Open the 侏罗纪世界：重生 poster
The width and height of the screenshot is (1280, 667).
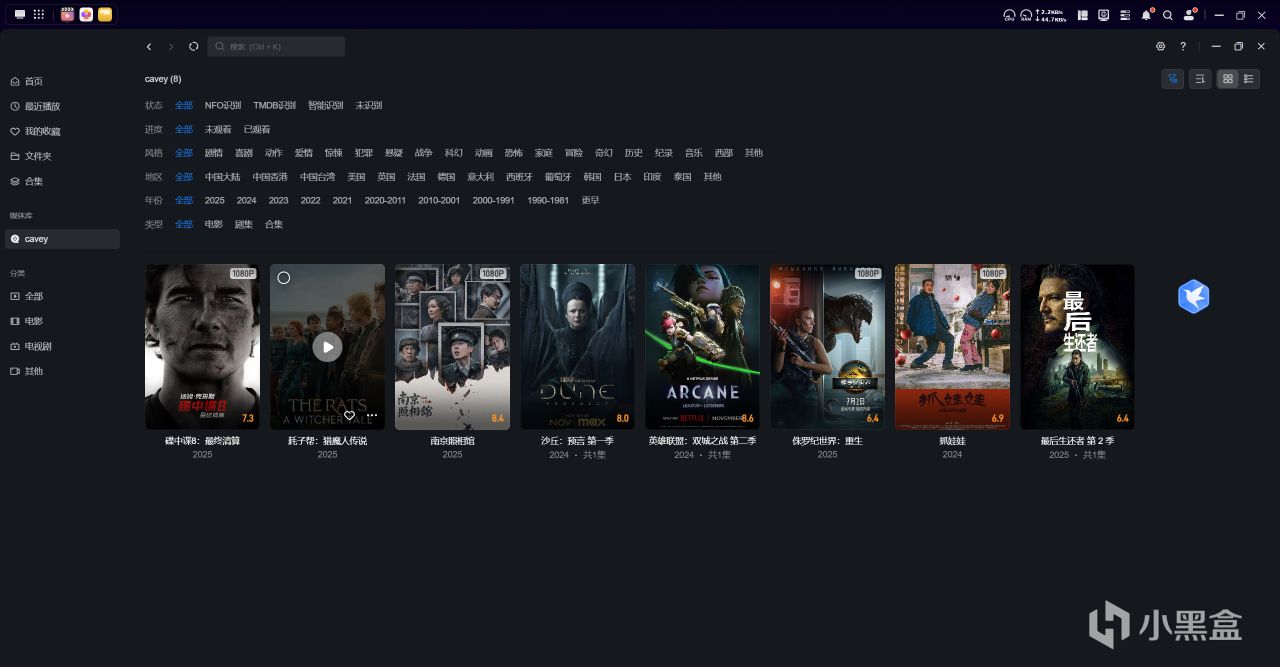point(827,347)
